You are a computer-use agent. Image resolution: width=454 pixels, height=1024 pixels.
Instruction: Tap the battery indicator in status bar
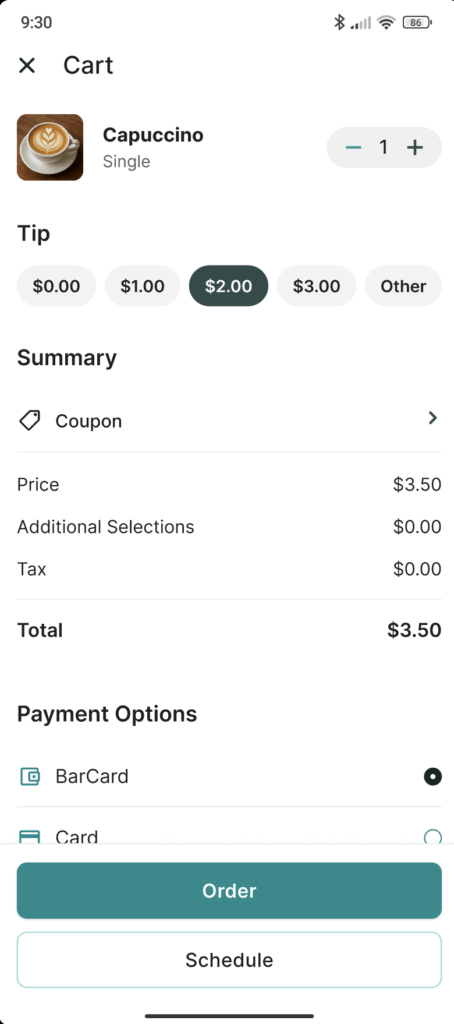tap(417, 23)
